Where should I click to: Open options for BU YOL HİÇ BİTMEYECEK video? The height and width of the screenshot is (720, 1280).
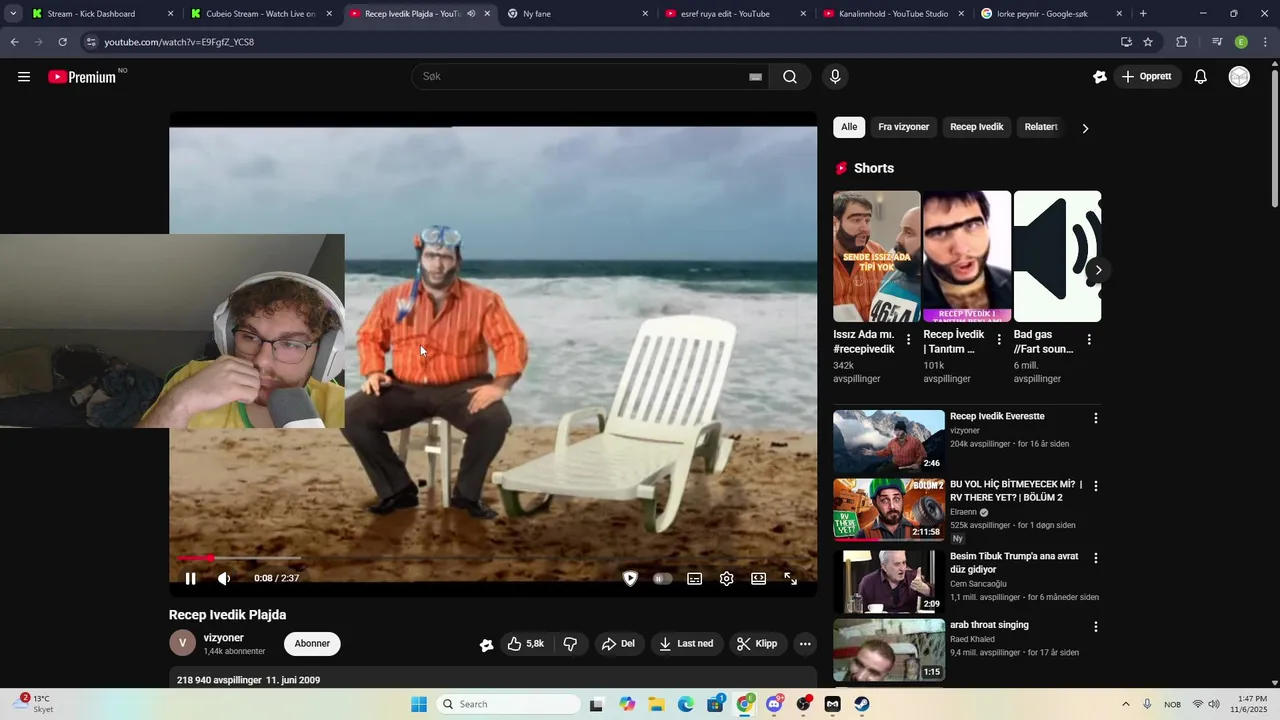click(1095, 486)
